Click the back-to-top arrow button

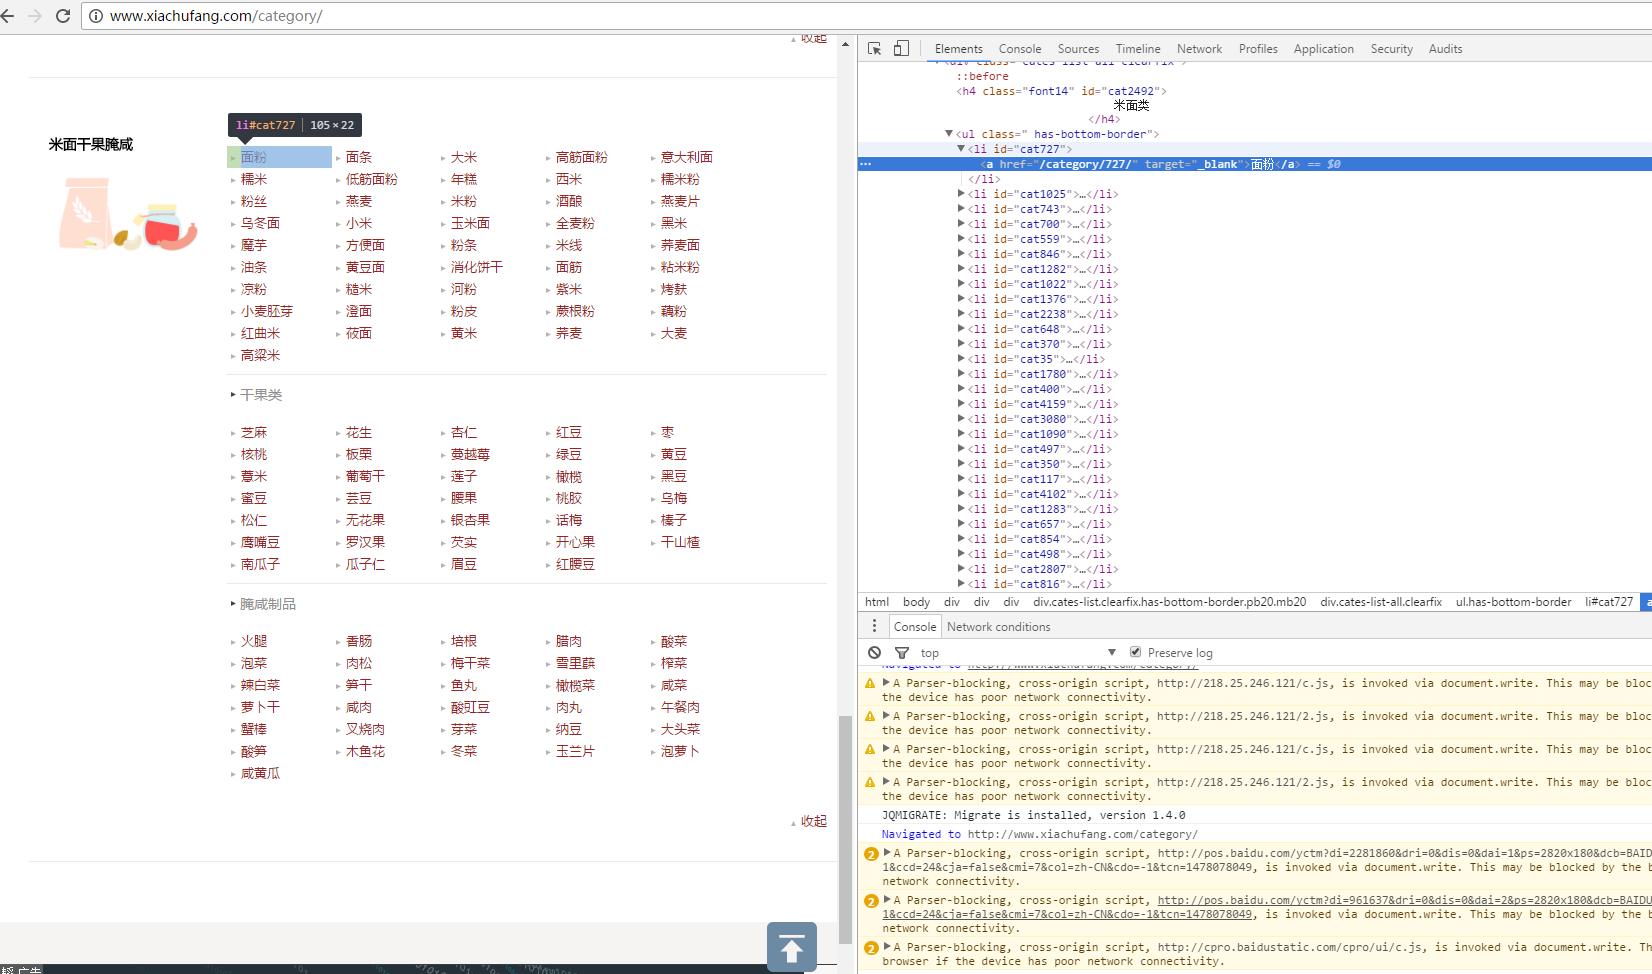click(x=791, y=947)
